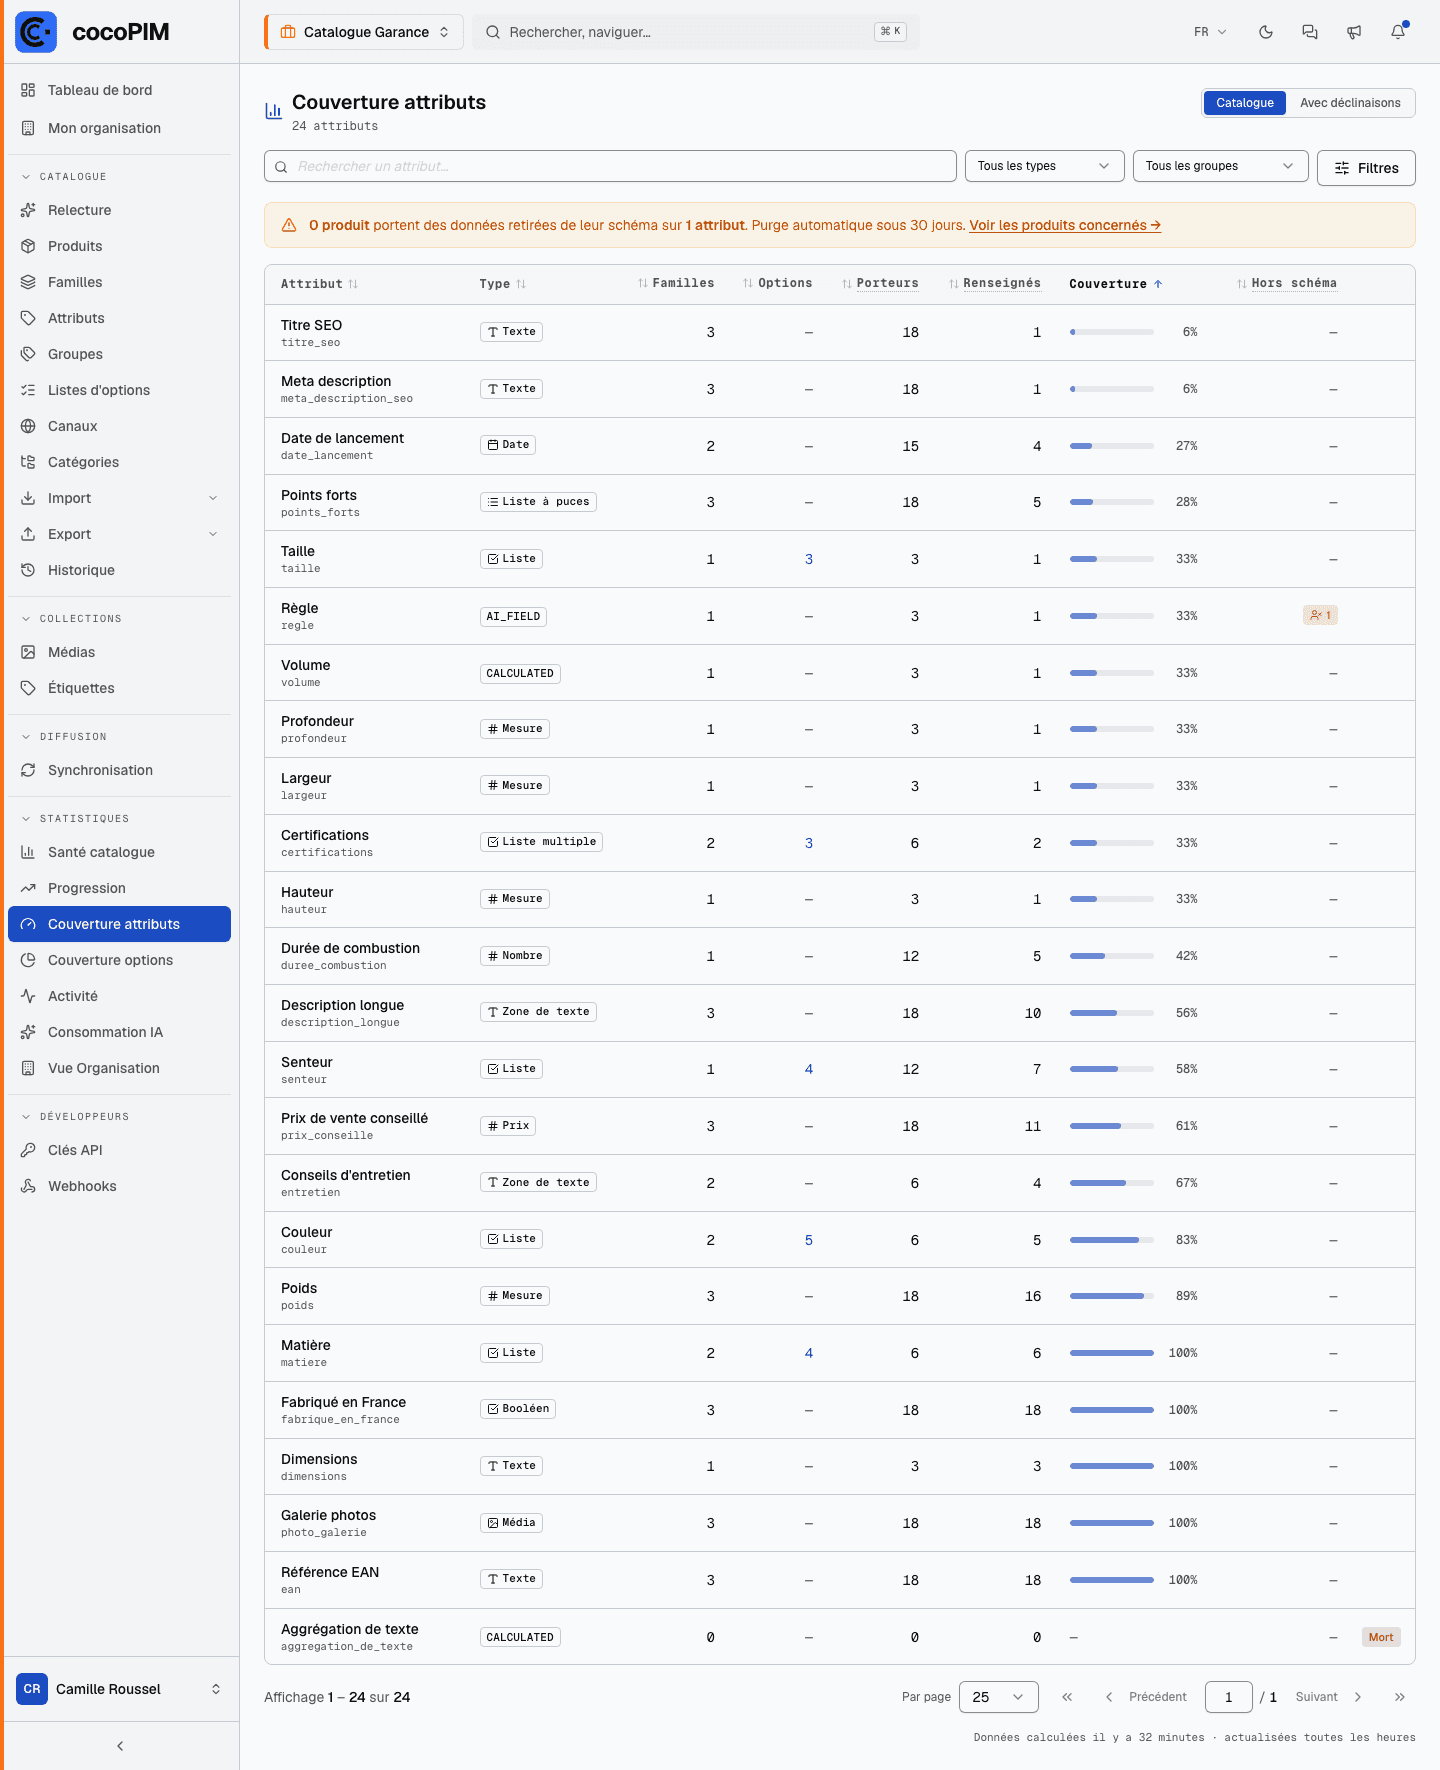Follow Voir les produits concernés link
The height and width of the screenshot is (1770, 1440).
pyautogui.click(x=1065, y=225)
